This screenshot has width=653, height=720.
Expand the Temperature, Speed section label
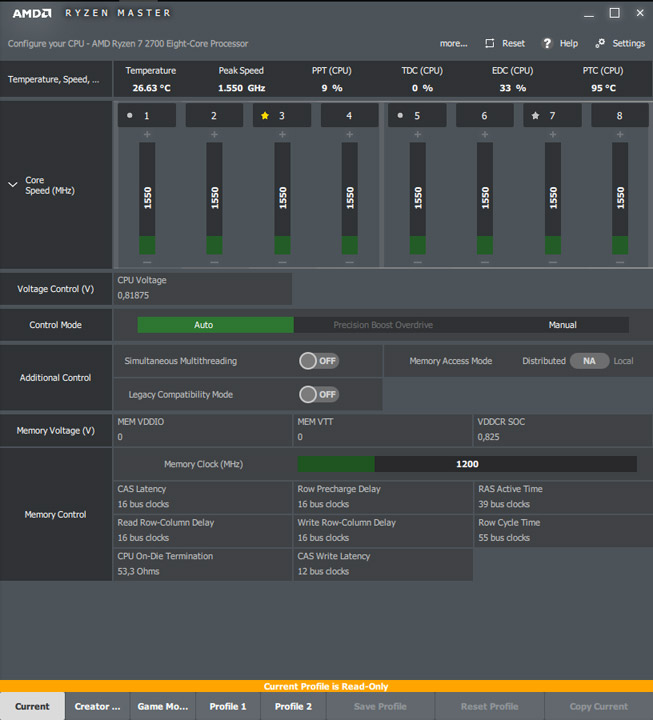click(x=54, y=79)
